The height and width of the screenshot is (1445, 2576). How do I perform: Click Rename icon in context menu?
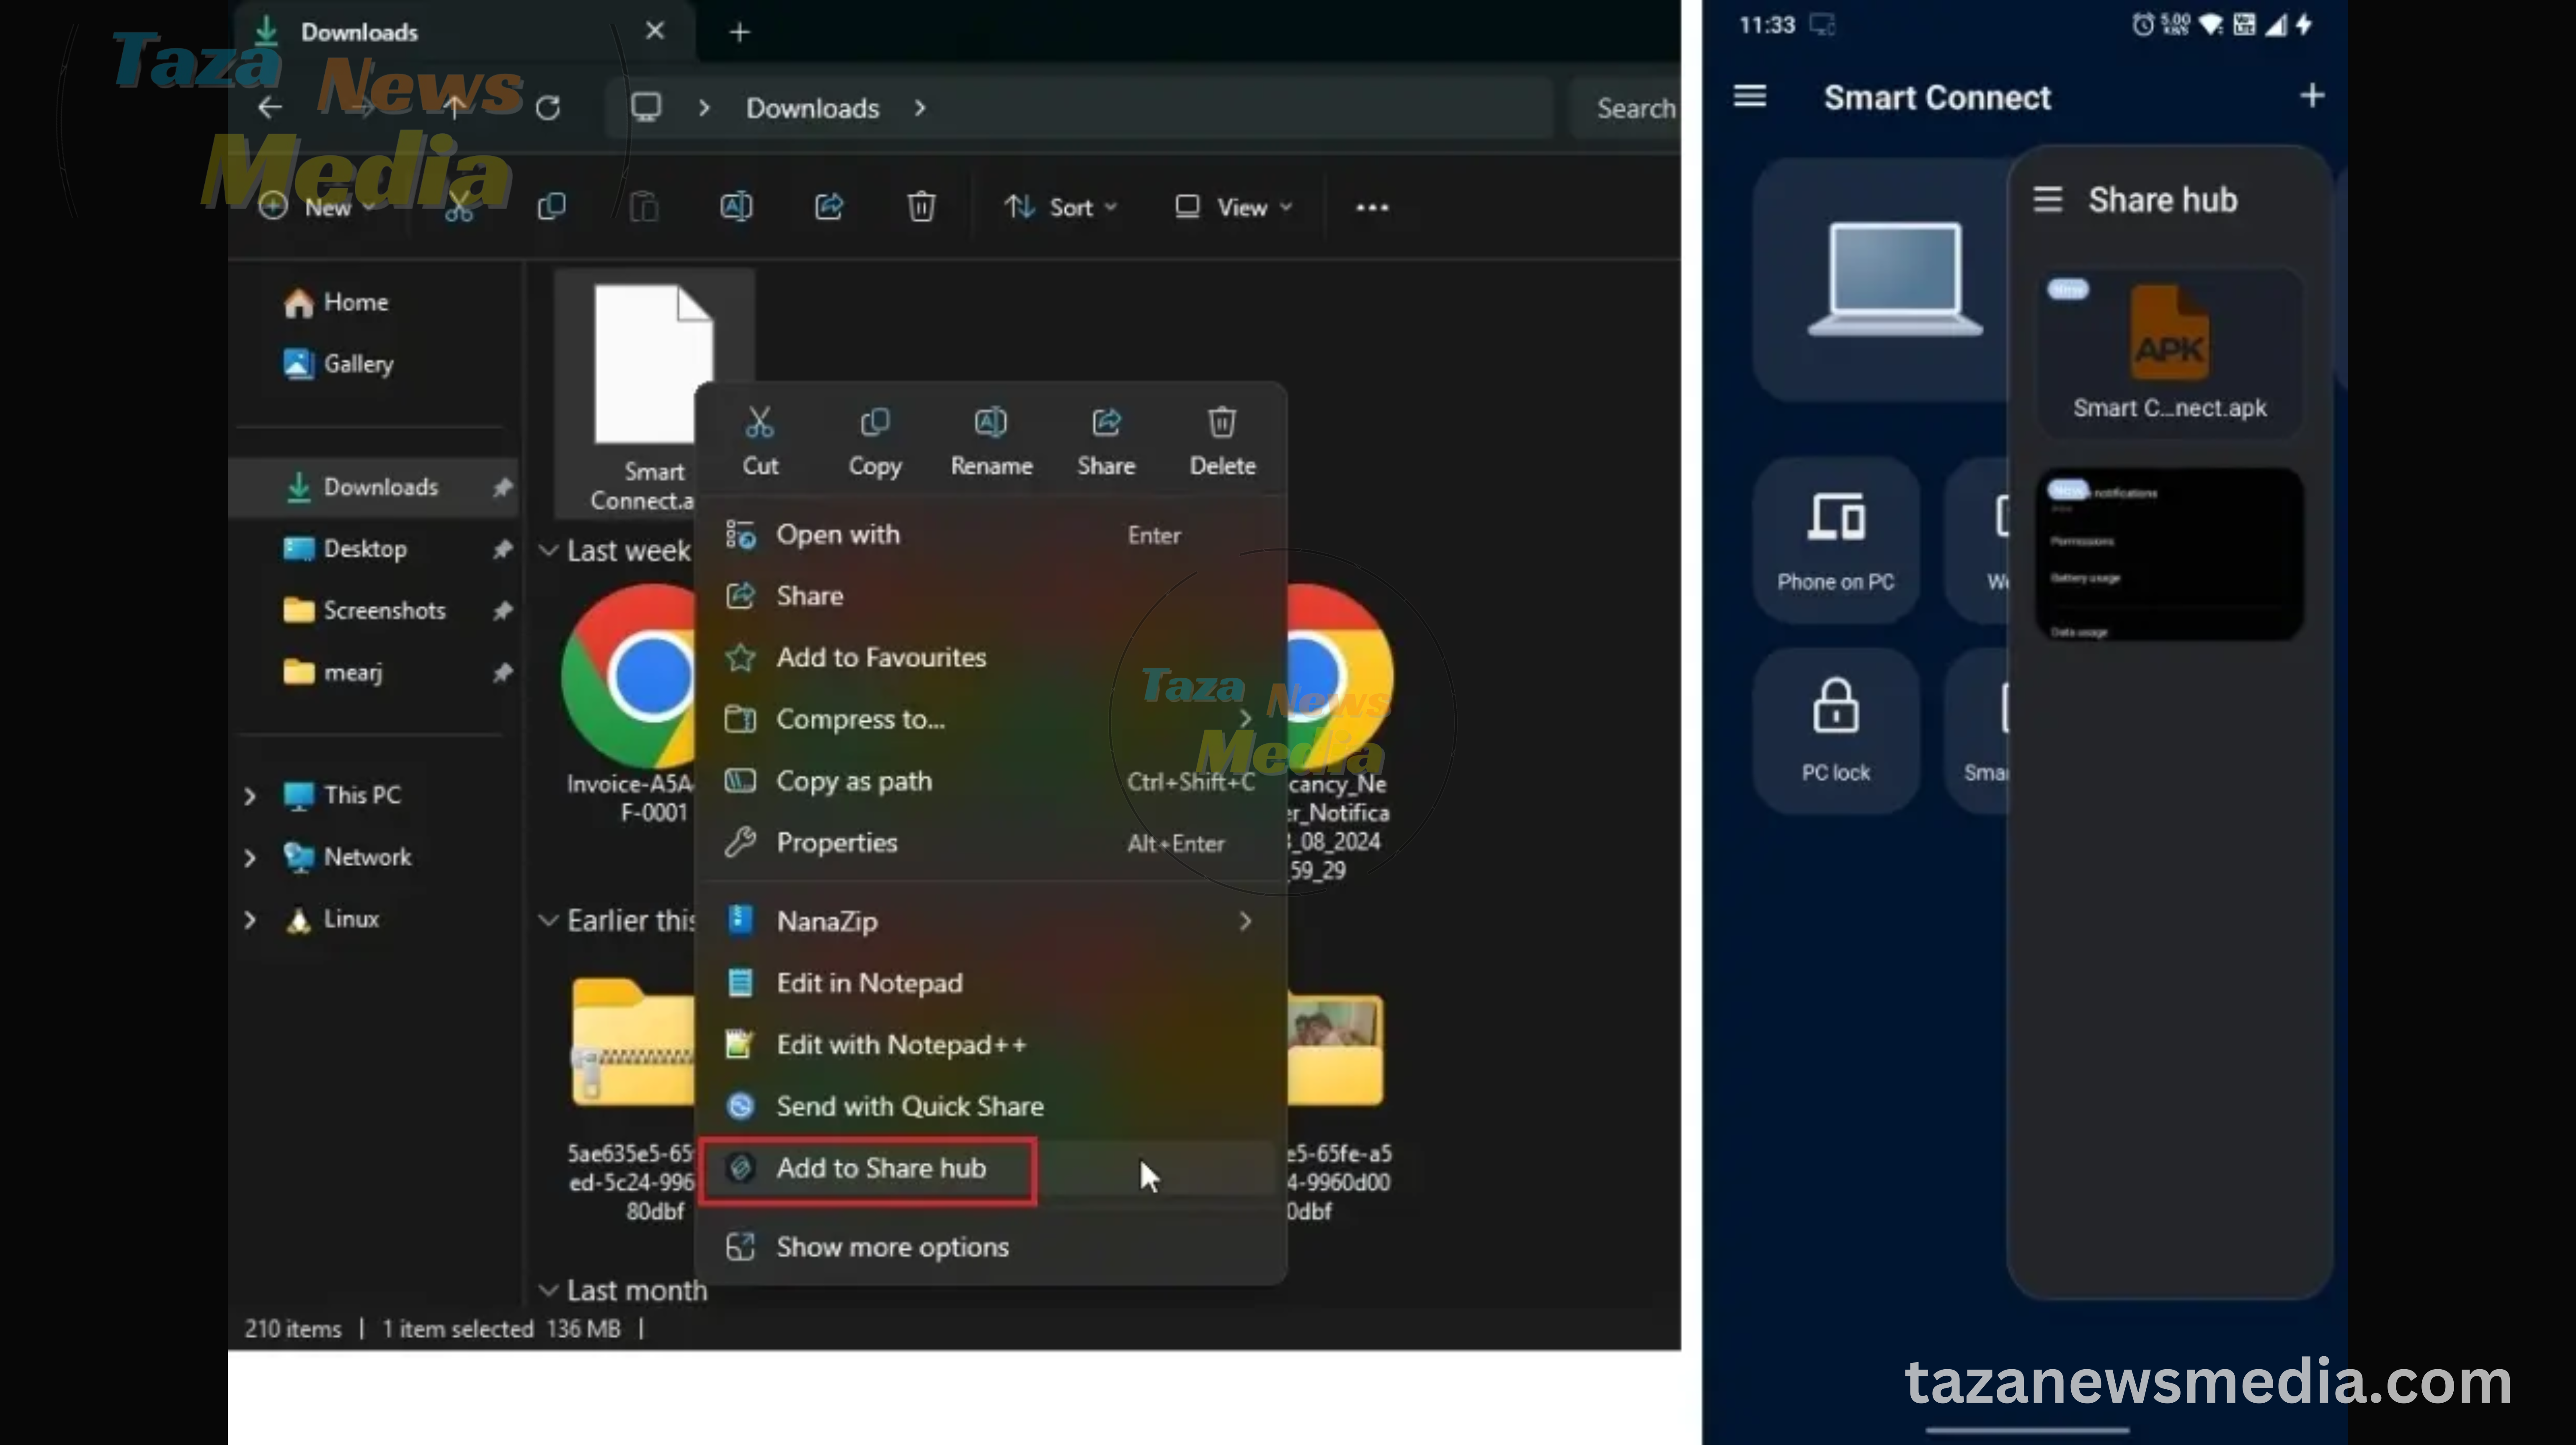pos(991,441)
